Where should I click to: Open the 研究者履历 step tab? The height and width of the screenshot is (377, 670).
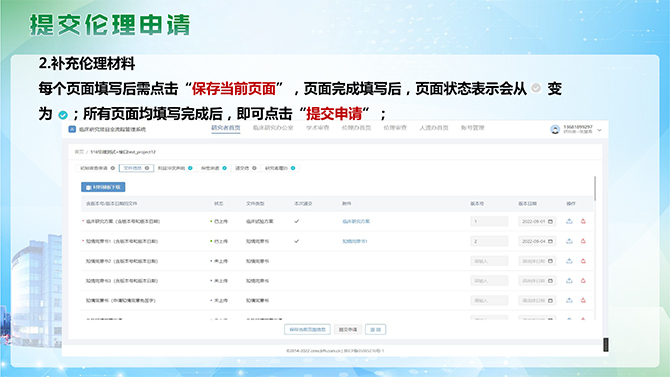coord(280,168)
